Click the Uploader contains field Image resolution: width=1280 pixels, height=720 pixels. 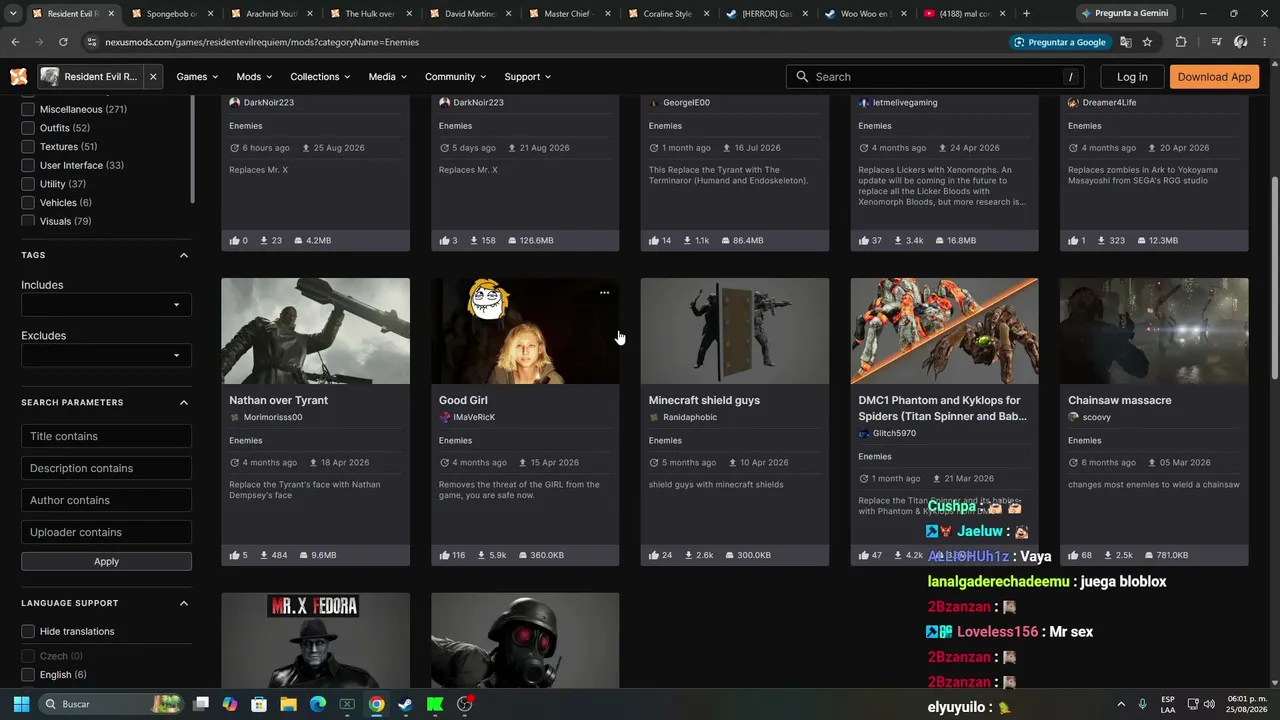pyautogui.click(x=106, y=532)
